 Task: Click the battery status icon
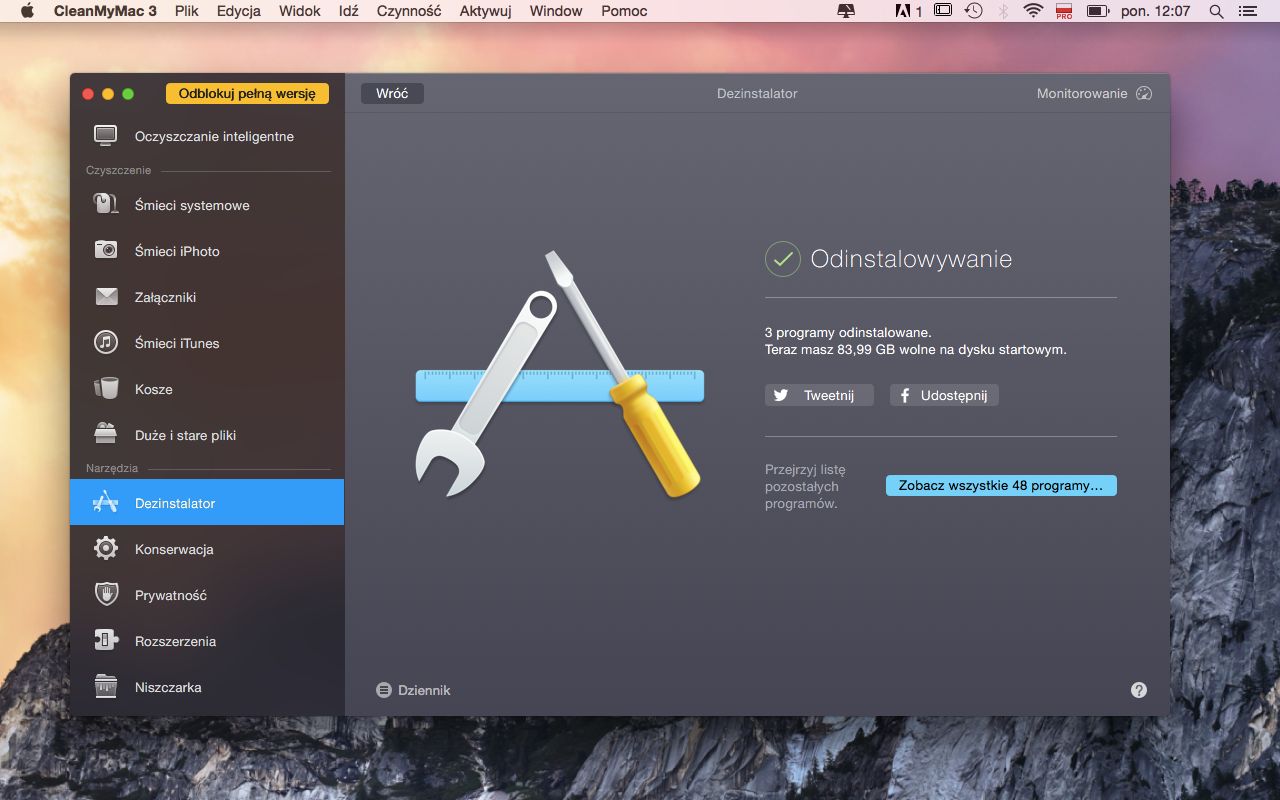pyautogui.click(x=1098, y=11)
